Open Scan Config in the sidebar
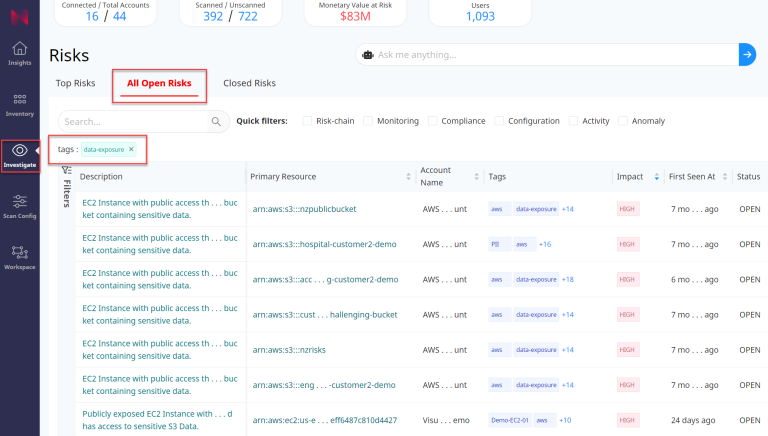Viewport: 768px width, 436px height. click(x=19, y=204)
